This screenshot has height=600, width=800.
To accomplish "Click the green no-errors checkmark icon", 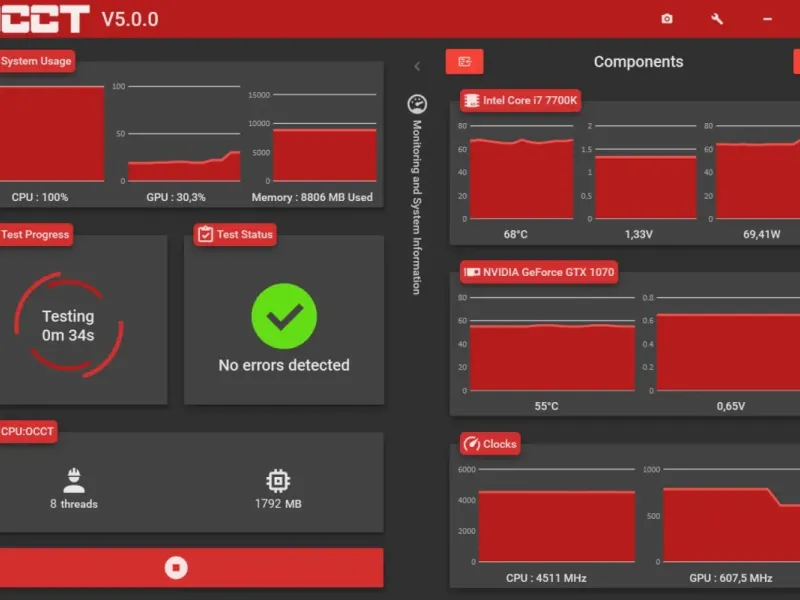I will (x=284, y=316).
